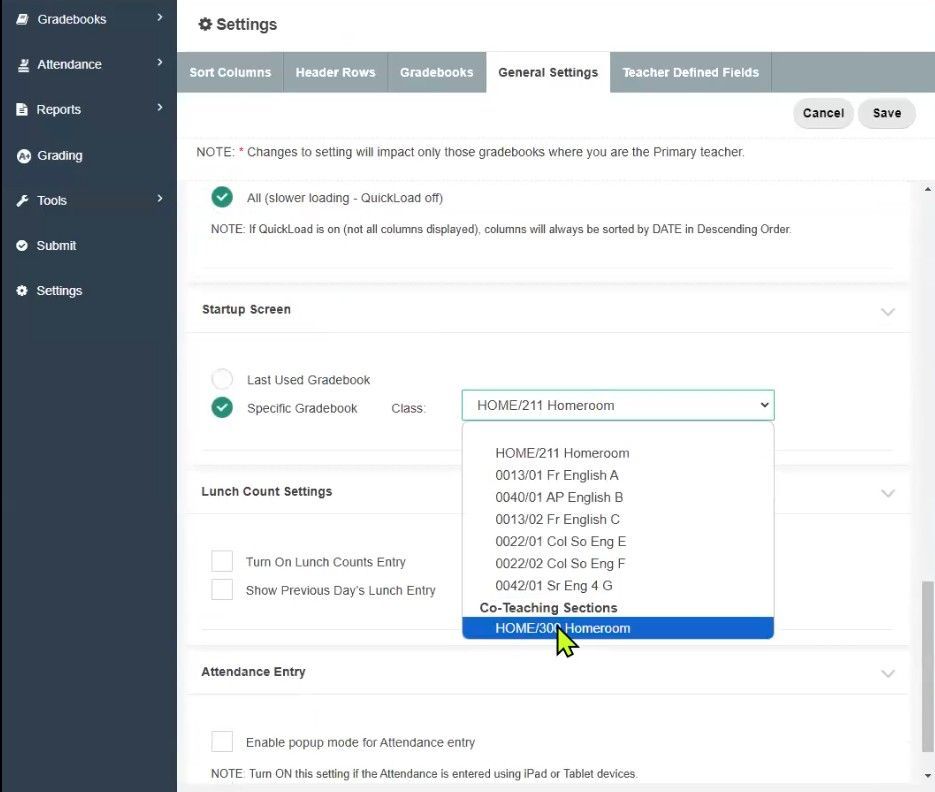Check Show Previous Day's Lunch Entry
This screenshot has height=792, width=935.
point(221,590)
